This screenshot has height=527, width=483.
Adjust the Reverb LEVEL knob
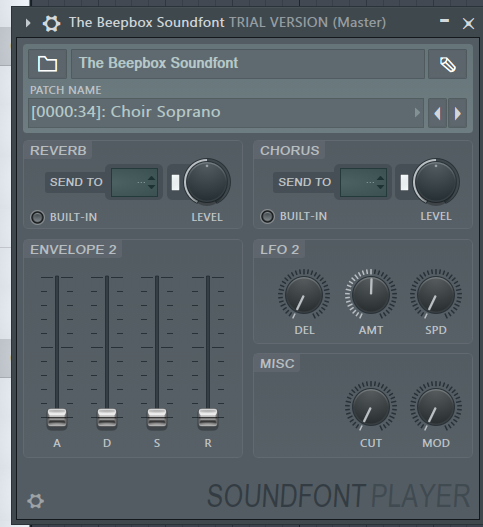click(x=207, y=182)
